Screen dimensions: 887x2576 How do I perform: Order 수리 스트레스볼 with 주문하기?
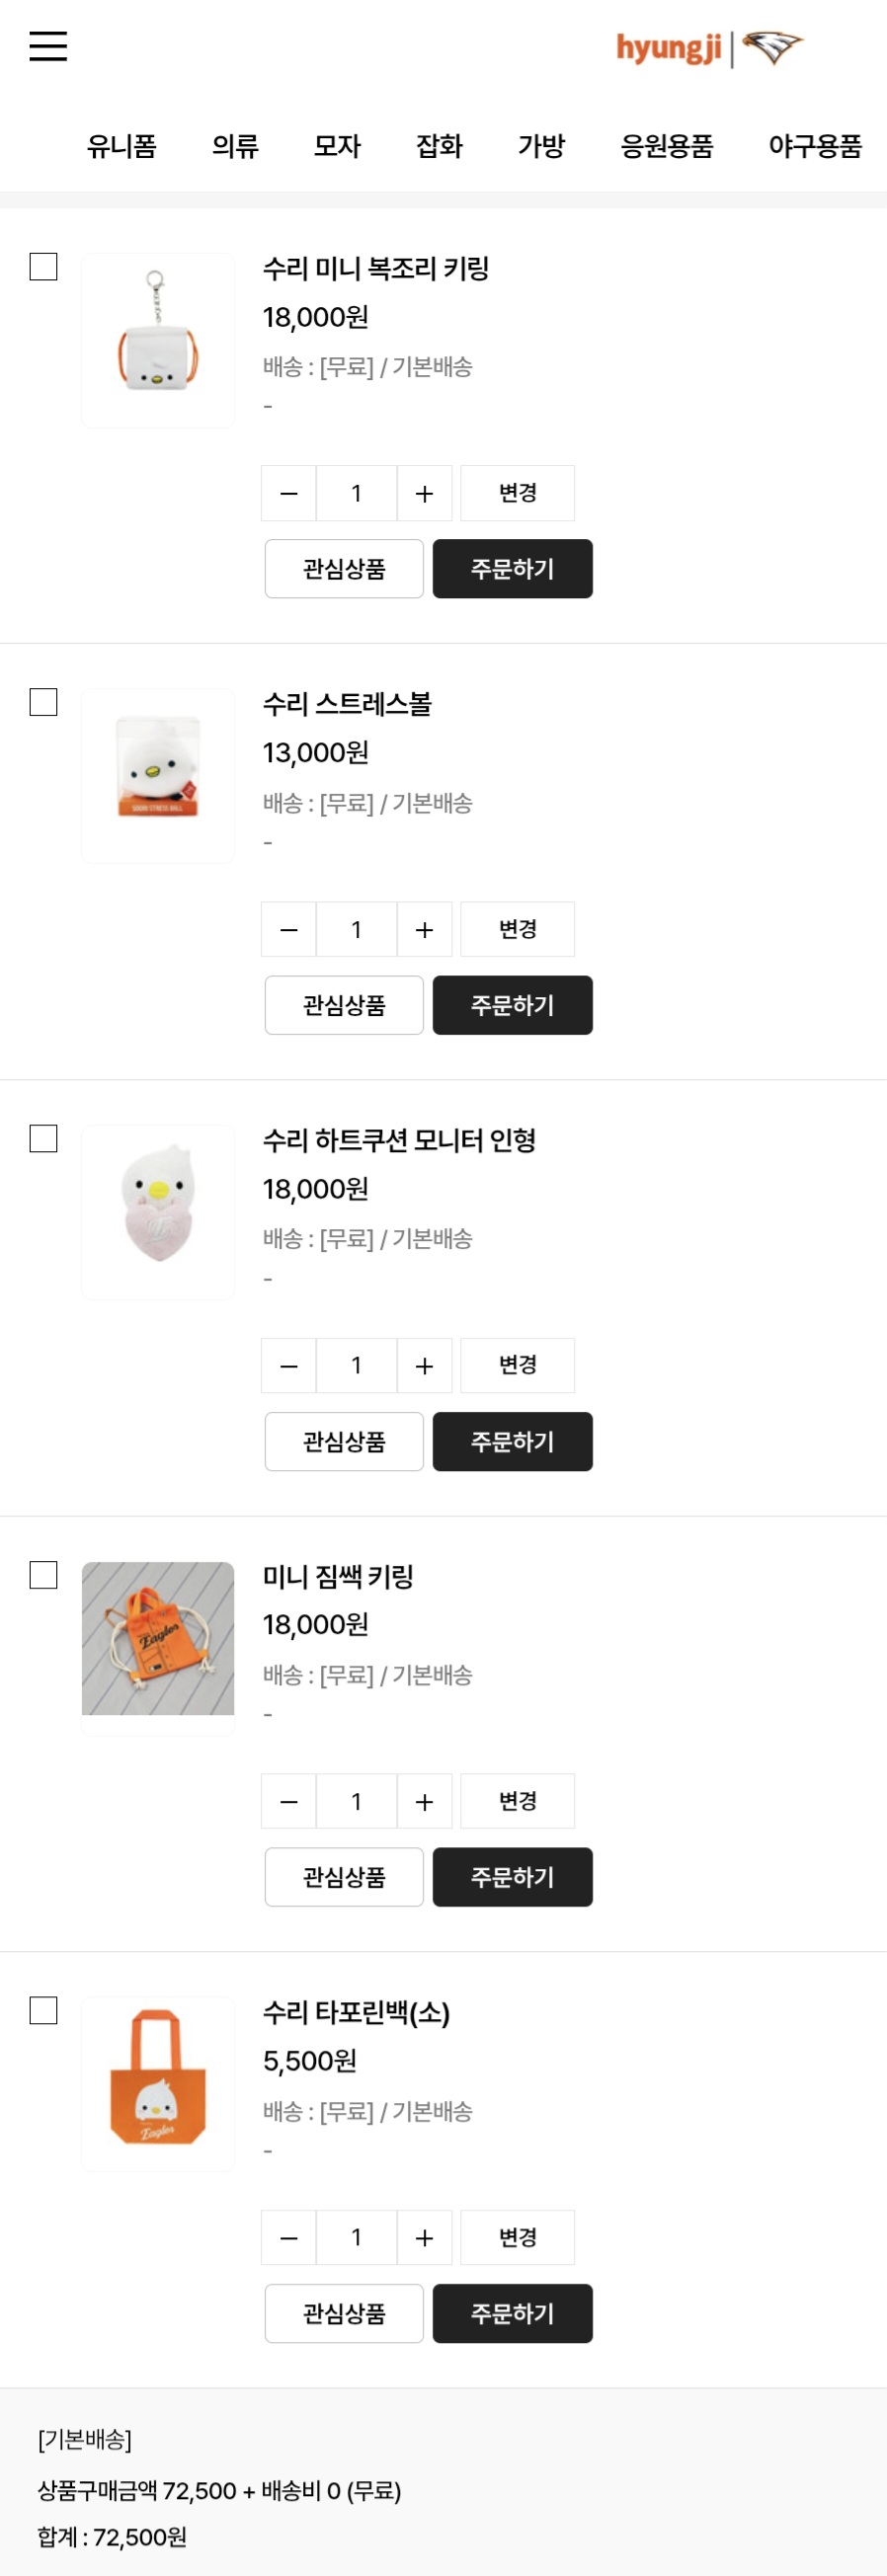pyautogui.click(x=512, y=1005)
